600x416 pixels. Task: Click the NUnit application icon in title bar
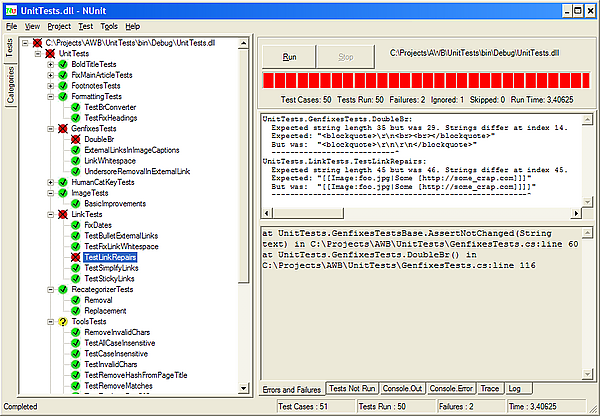coord(10,7)
